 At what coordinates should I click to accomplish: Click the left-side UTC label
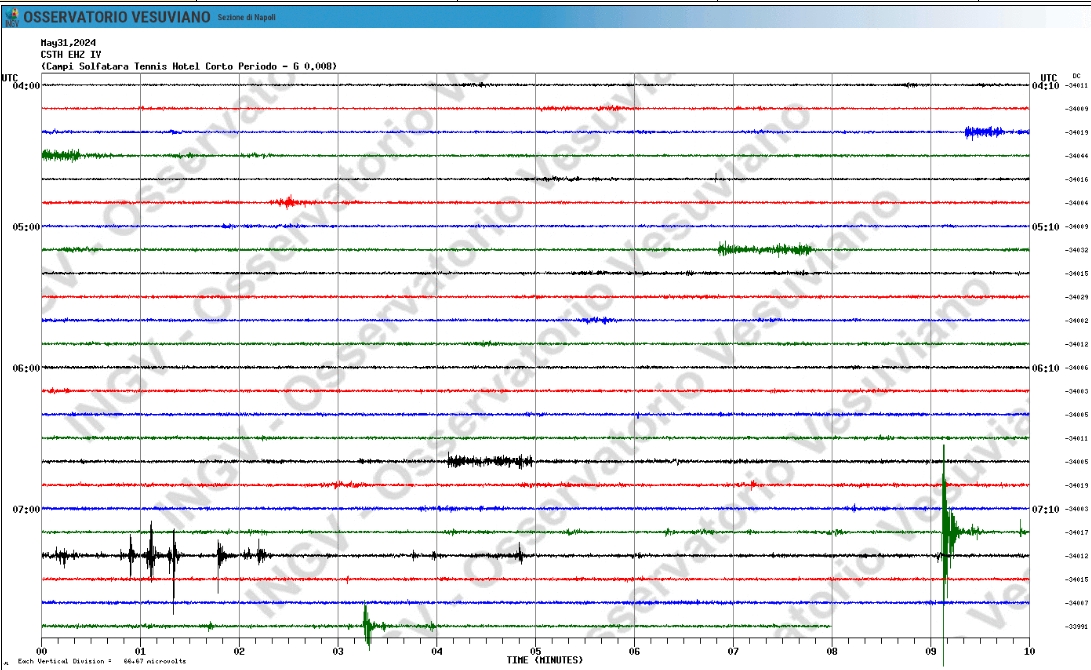point(10,77)
